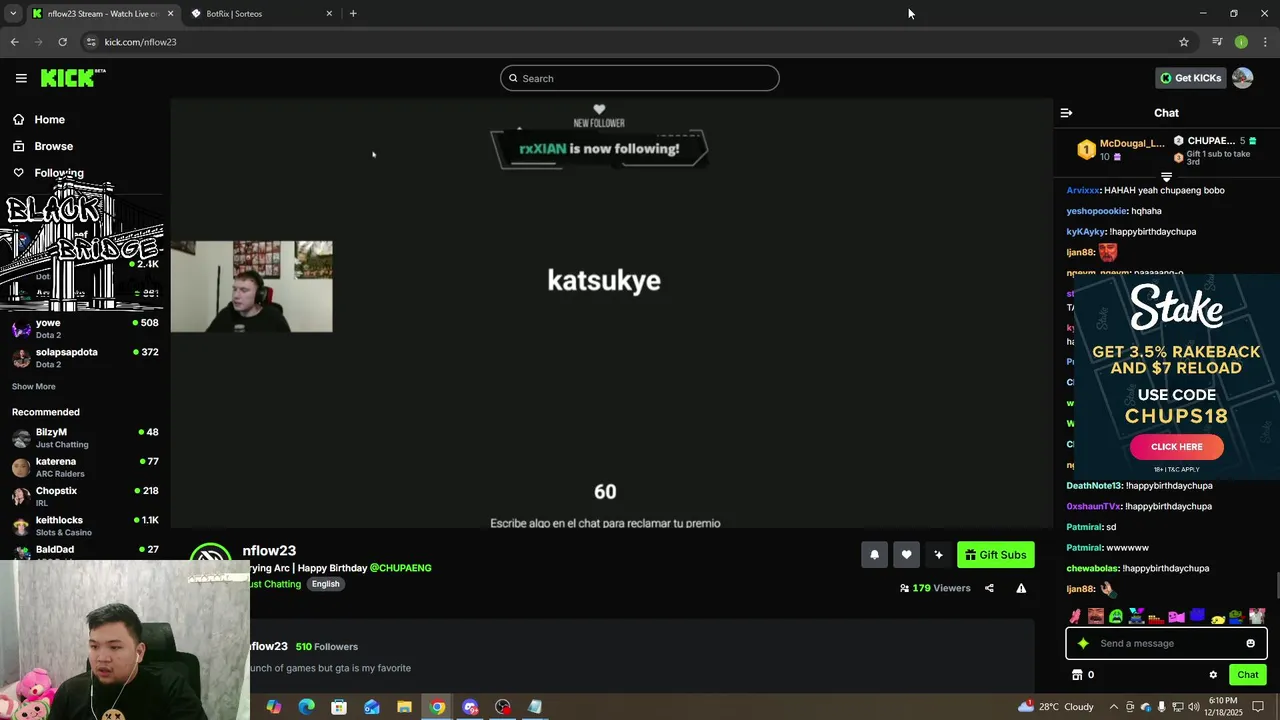Open the chat shop icon
This screenshot has width=1280, height=720.
click(1077, 675)
